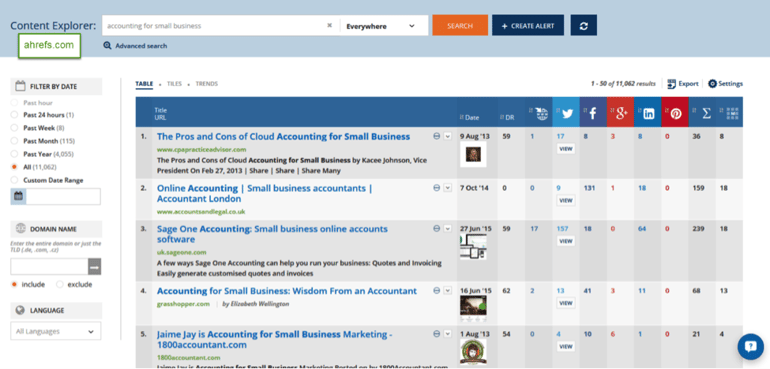Screen dimensions: 770x369
Task: Expand dropdown arrow on Jaime Jay row
Action: pyautogui.click(x=447, y=334)
